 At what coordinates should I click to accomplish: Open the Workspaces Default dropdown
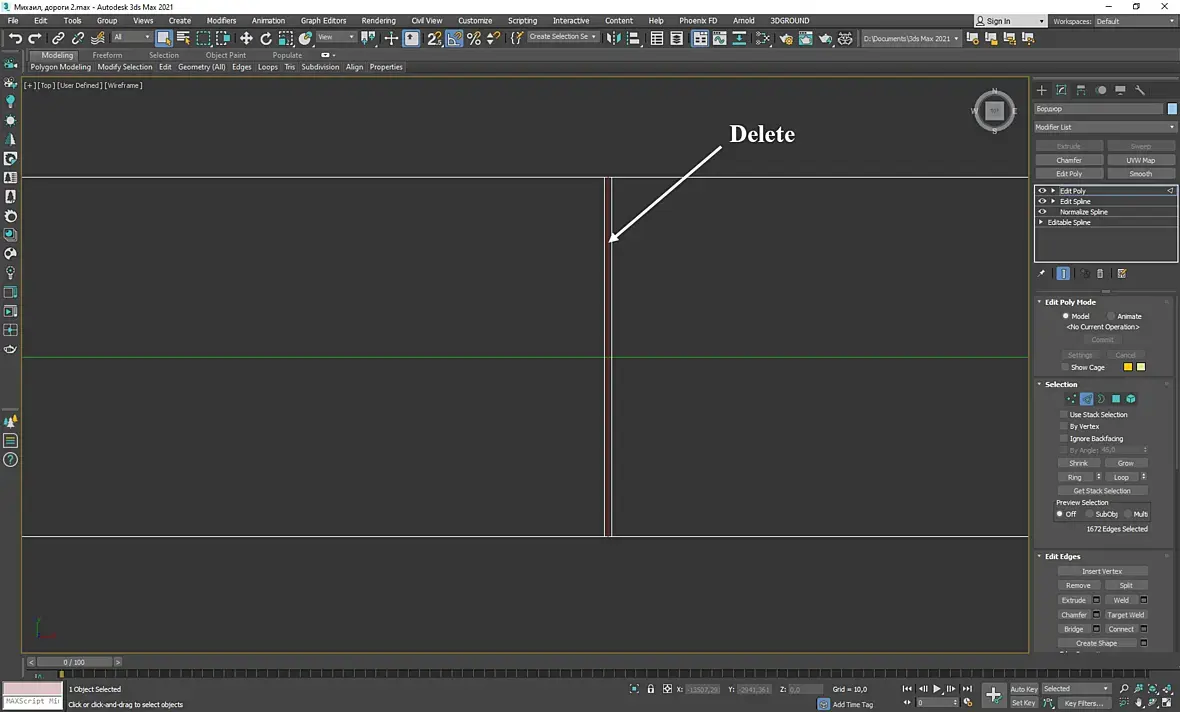pyautogui.click(x=1135, y=21)
